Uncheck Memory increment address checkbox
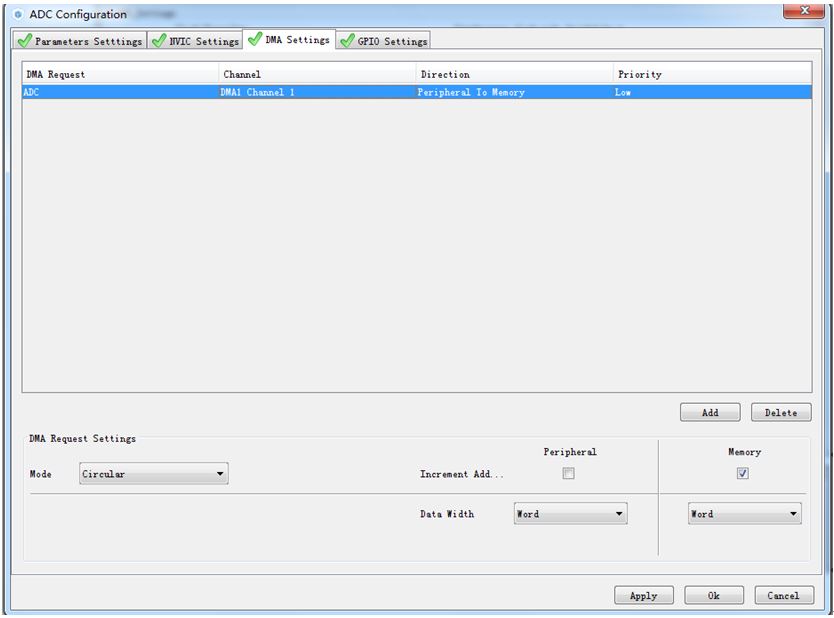 click(742, 474)
